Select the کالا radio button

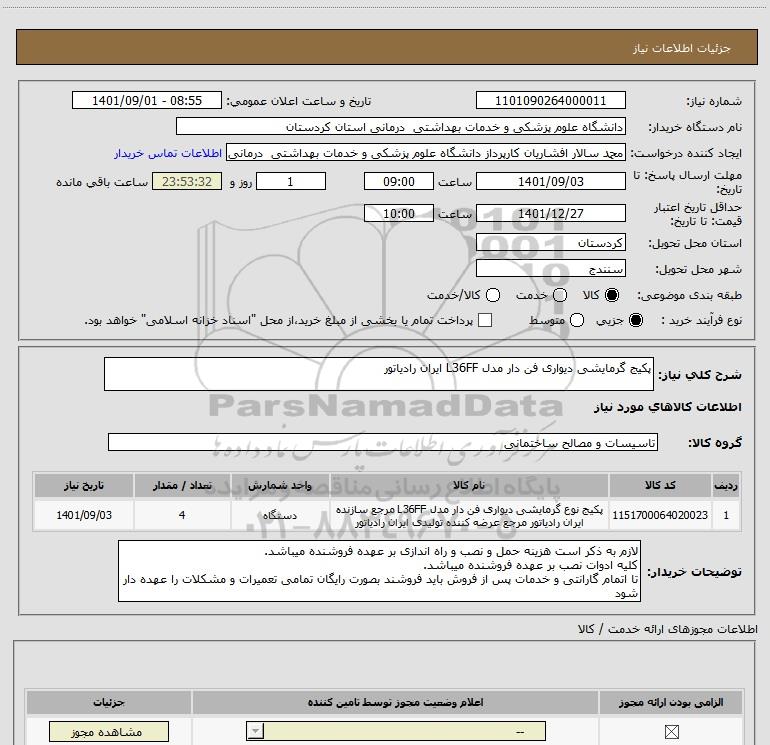point(612,295)
